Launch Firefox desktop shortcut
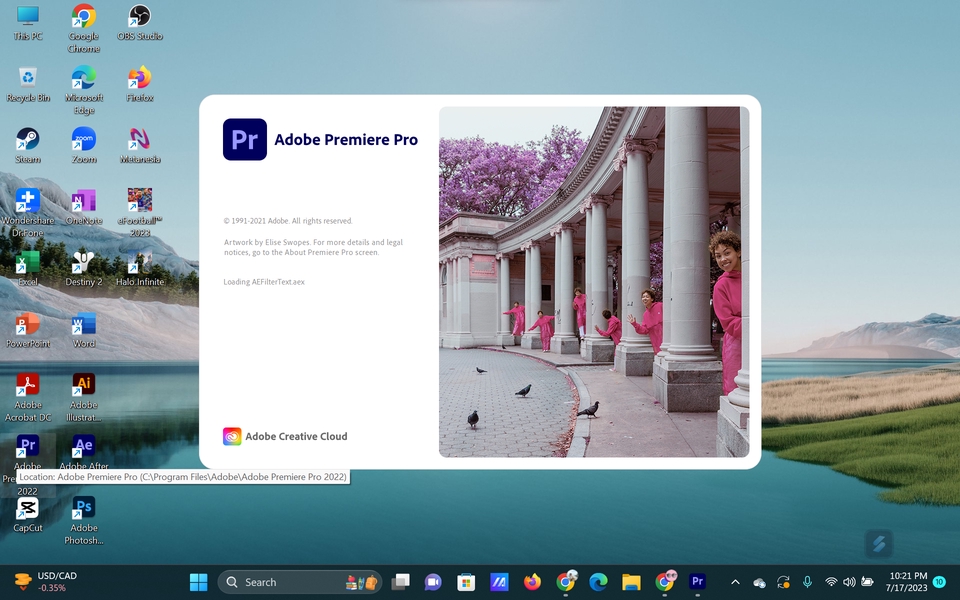The image size is (960, 600). [x=140, y=84]
